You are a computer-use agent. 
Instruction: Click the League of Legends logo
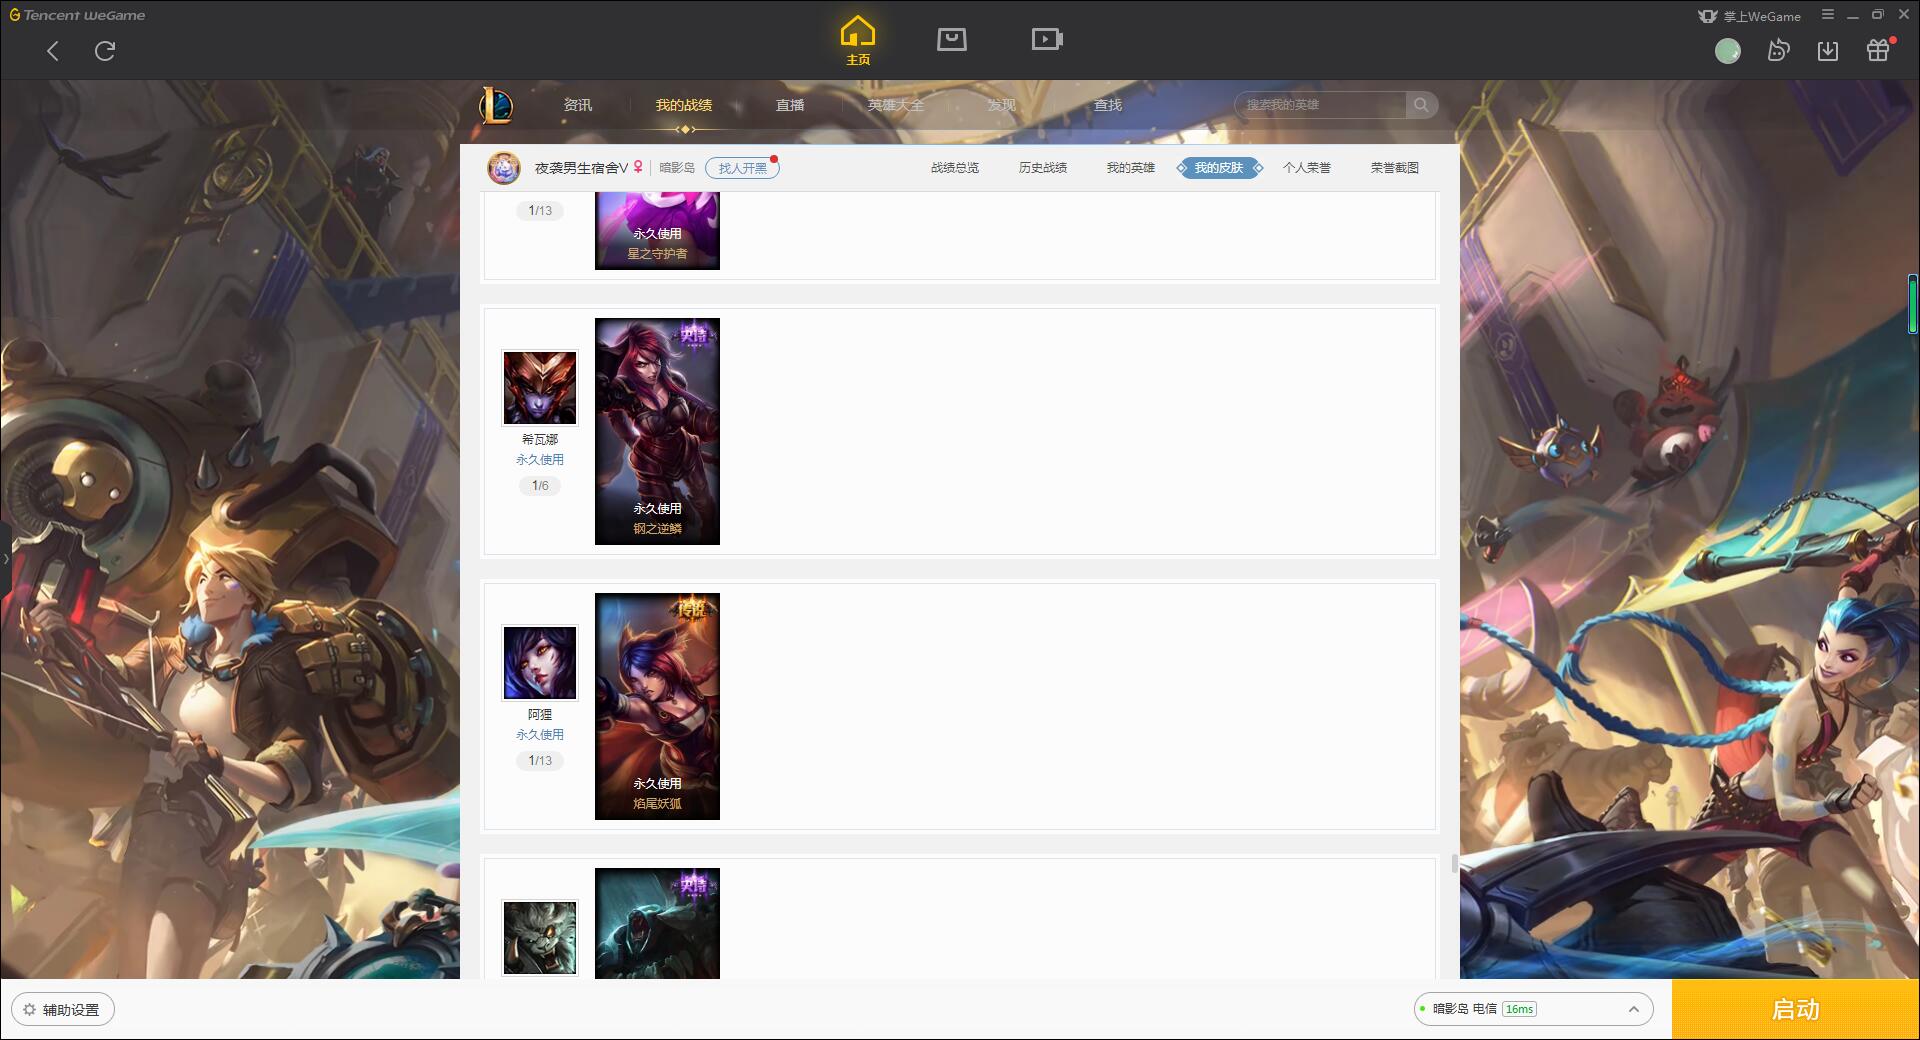(496, 105)
